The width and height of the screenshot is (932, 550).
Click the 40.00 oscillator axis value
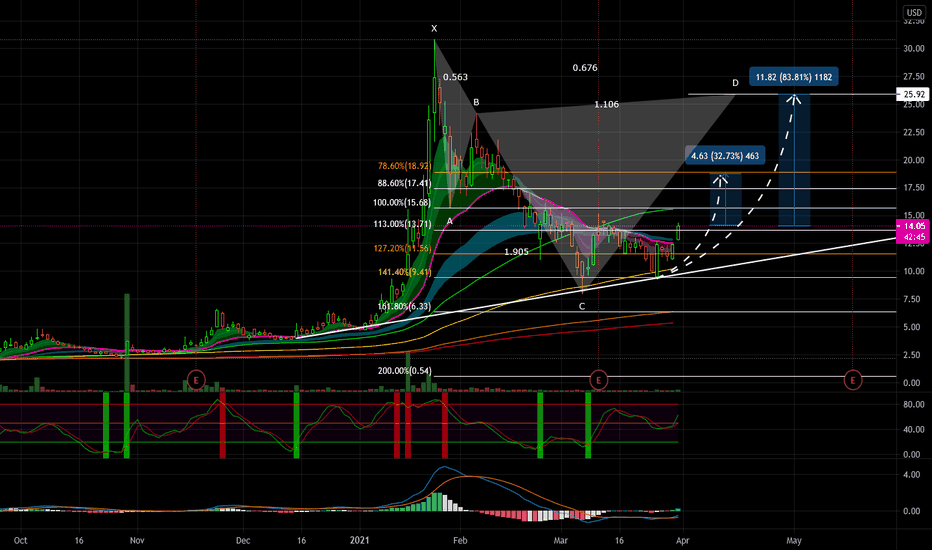tap(914, 429)
